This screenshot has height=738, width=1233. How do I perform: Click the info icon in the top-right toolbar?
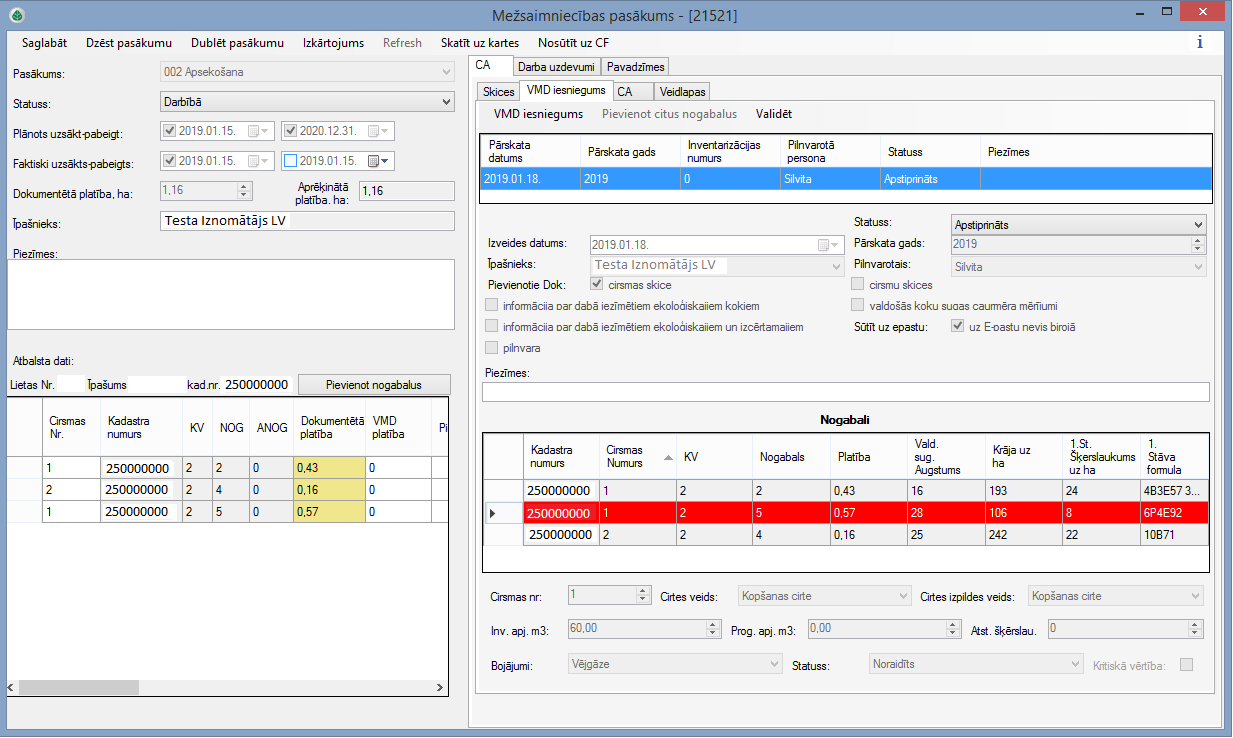[1199, 43]
